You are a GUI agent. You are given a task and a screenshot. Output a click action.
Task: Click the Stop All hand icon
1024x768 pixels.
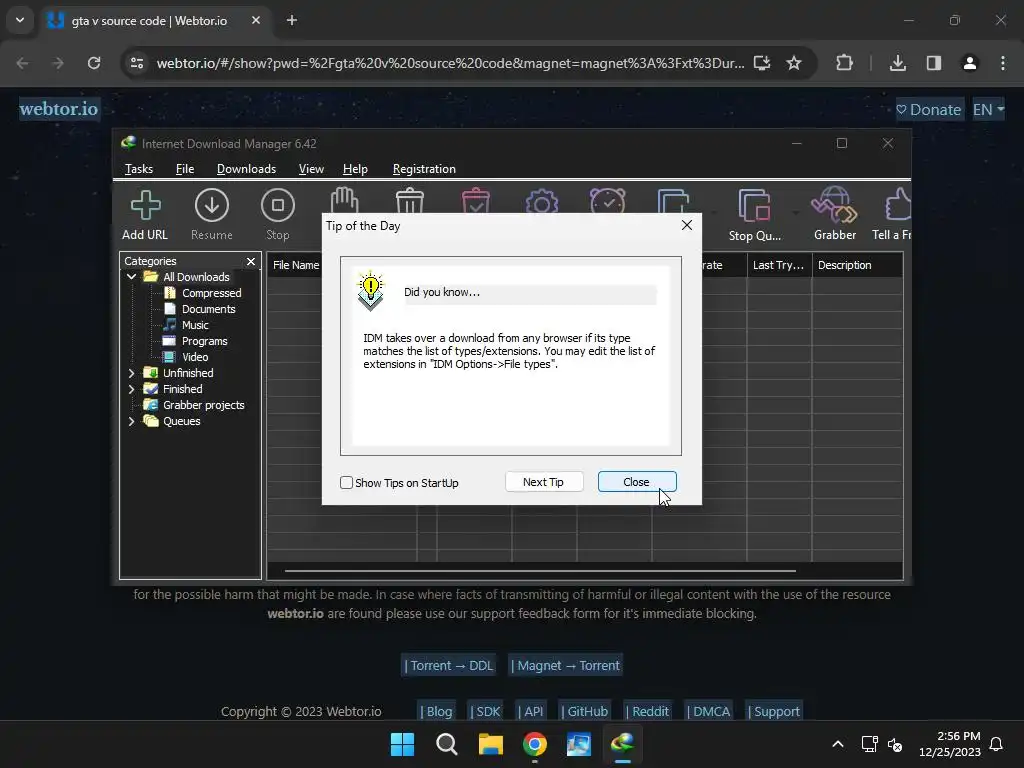point(344,200)
